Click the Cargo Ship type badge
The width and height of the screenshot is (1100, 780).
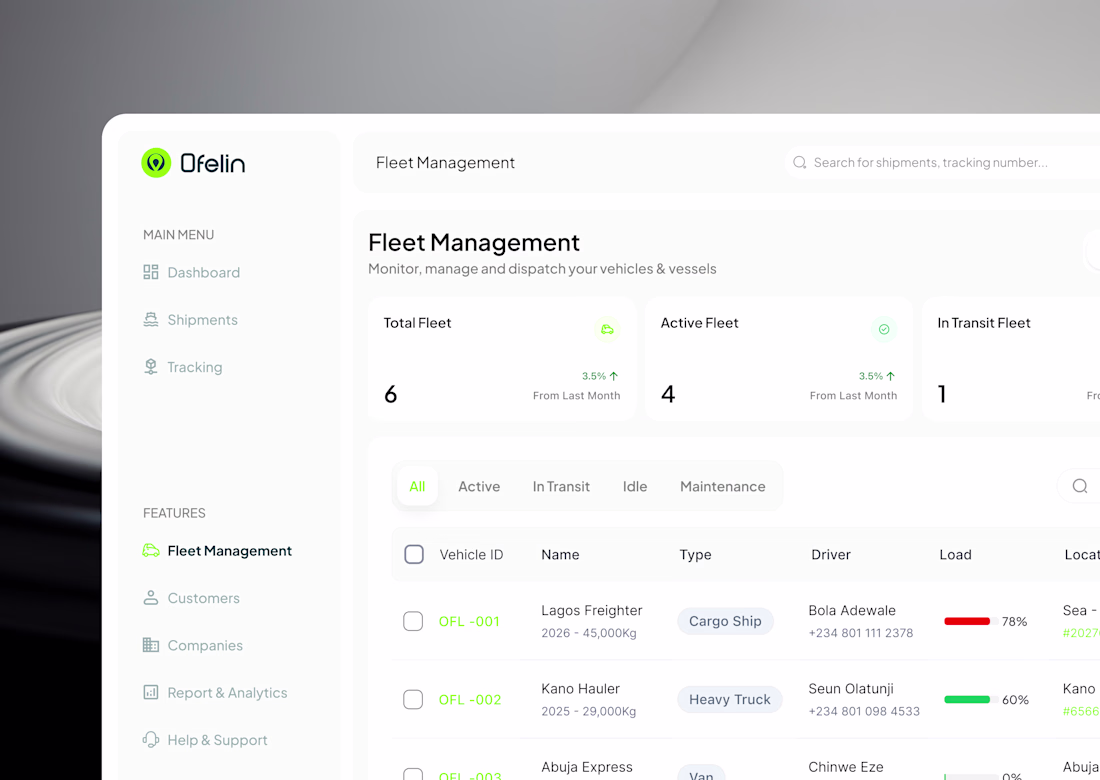725,621
